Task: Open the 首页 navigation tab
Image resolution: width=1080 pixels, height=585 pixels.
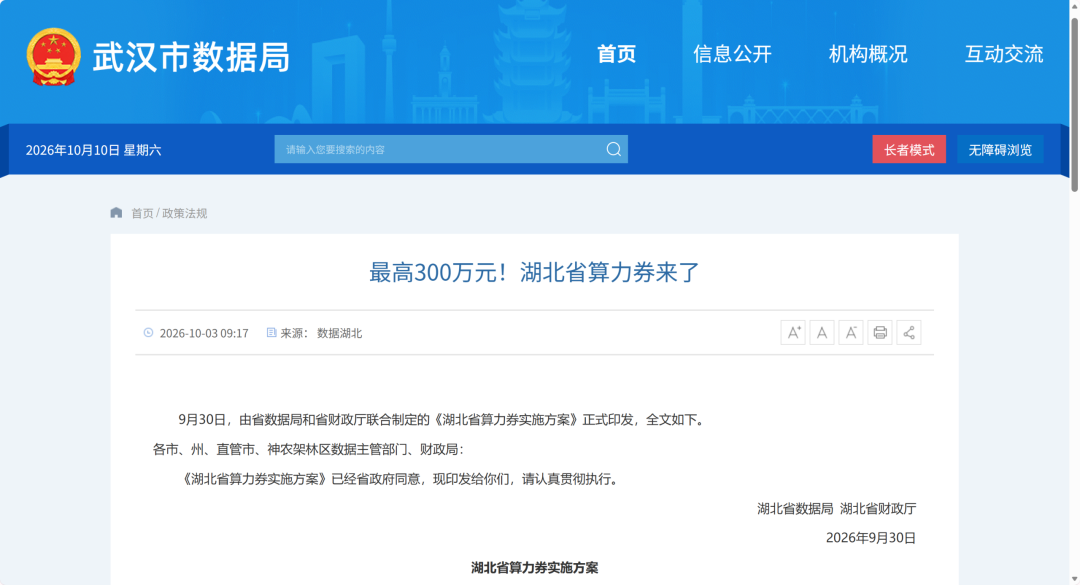Action: click(x=616, y=54)
